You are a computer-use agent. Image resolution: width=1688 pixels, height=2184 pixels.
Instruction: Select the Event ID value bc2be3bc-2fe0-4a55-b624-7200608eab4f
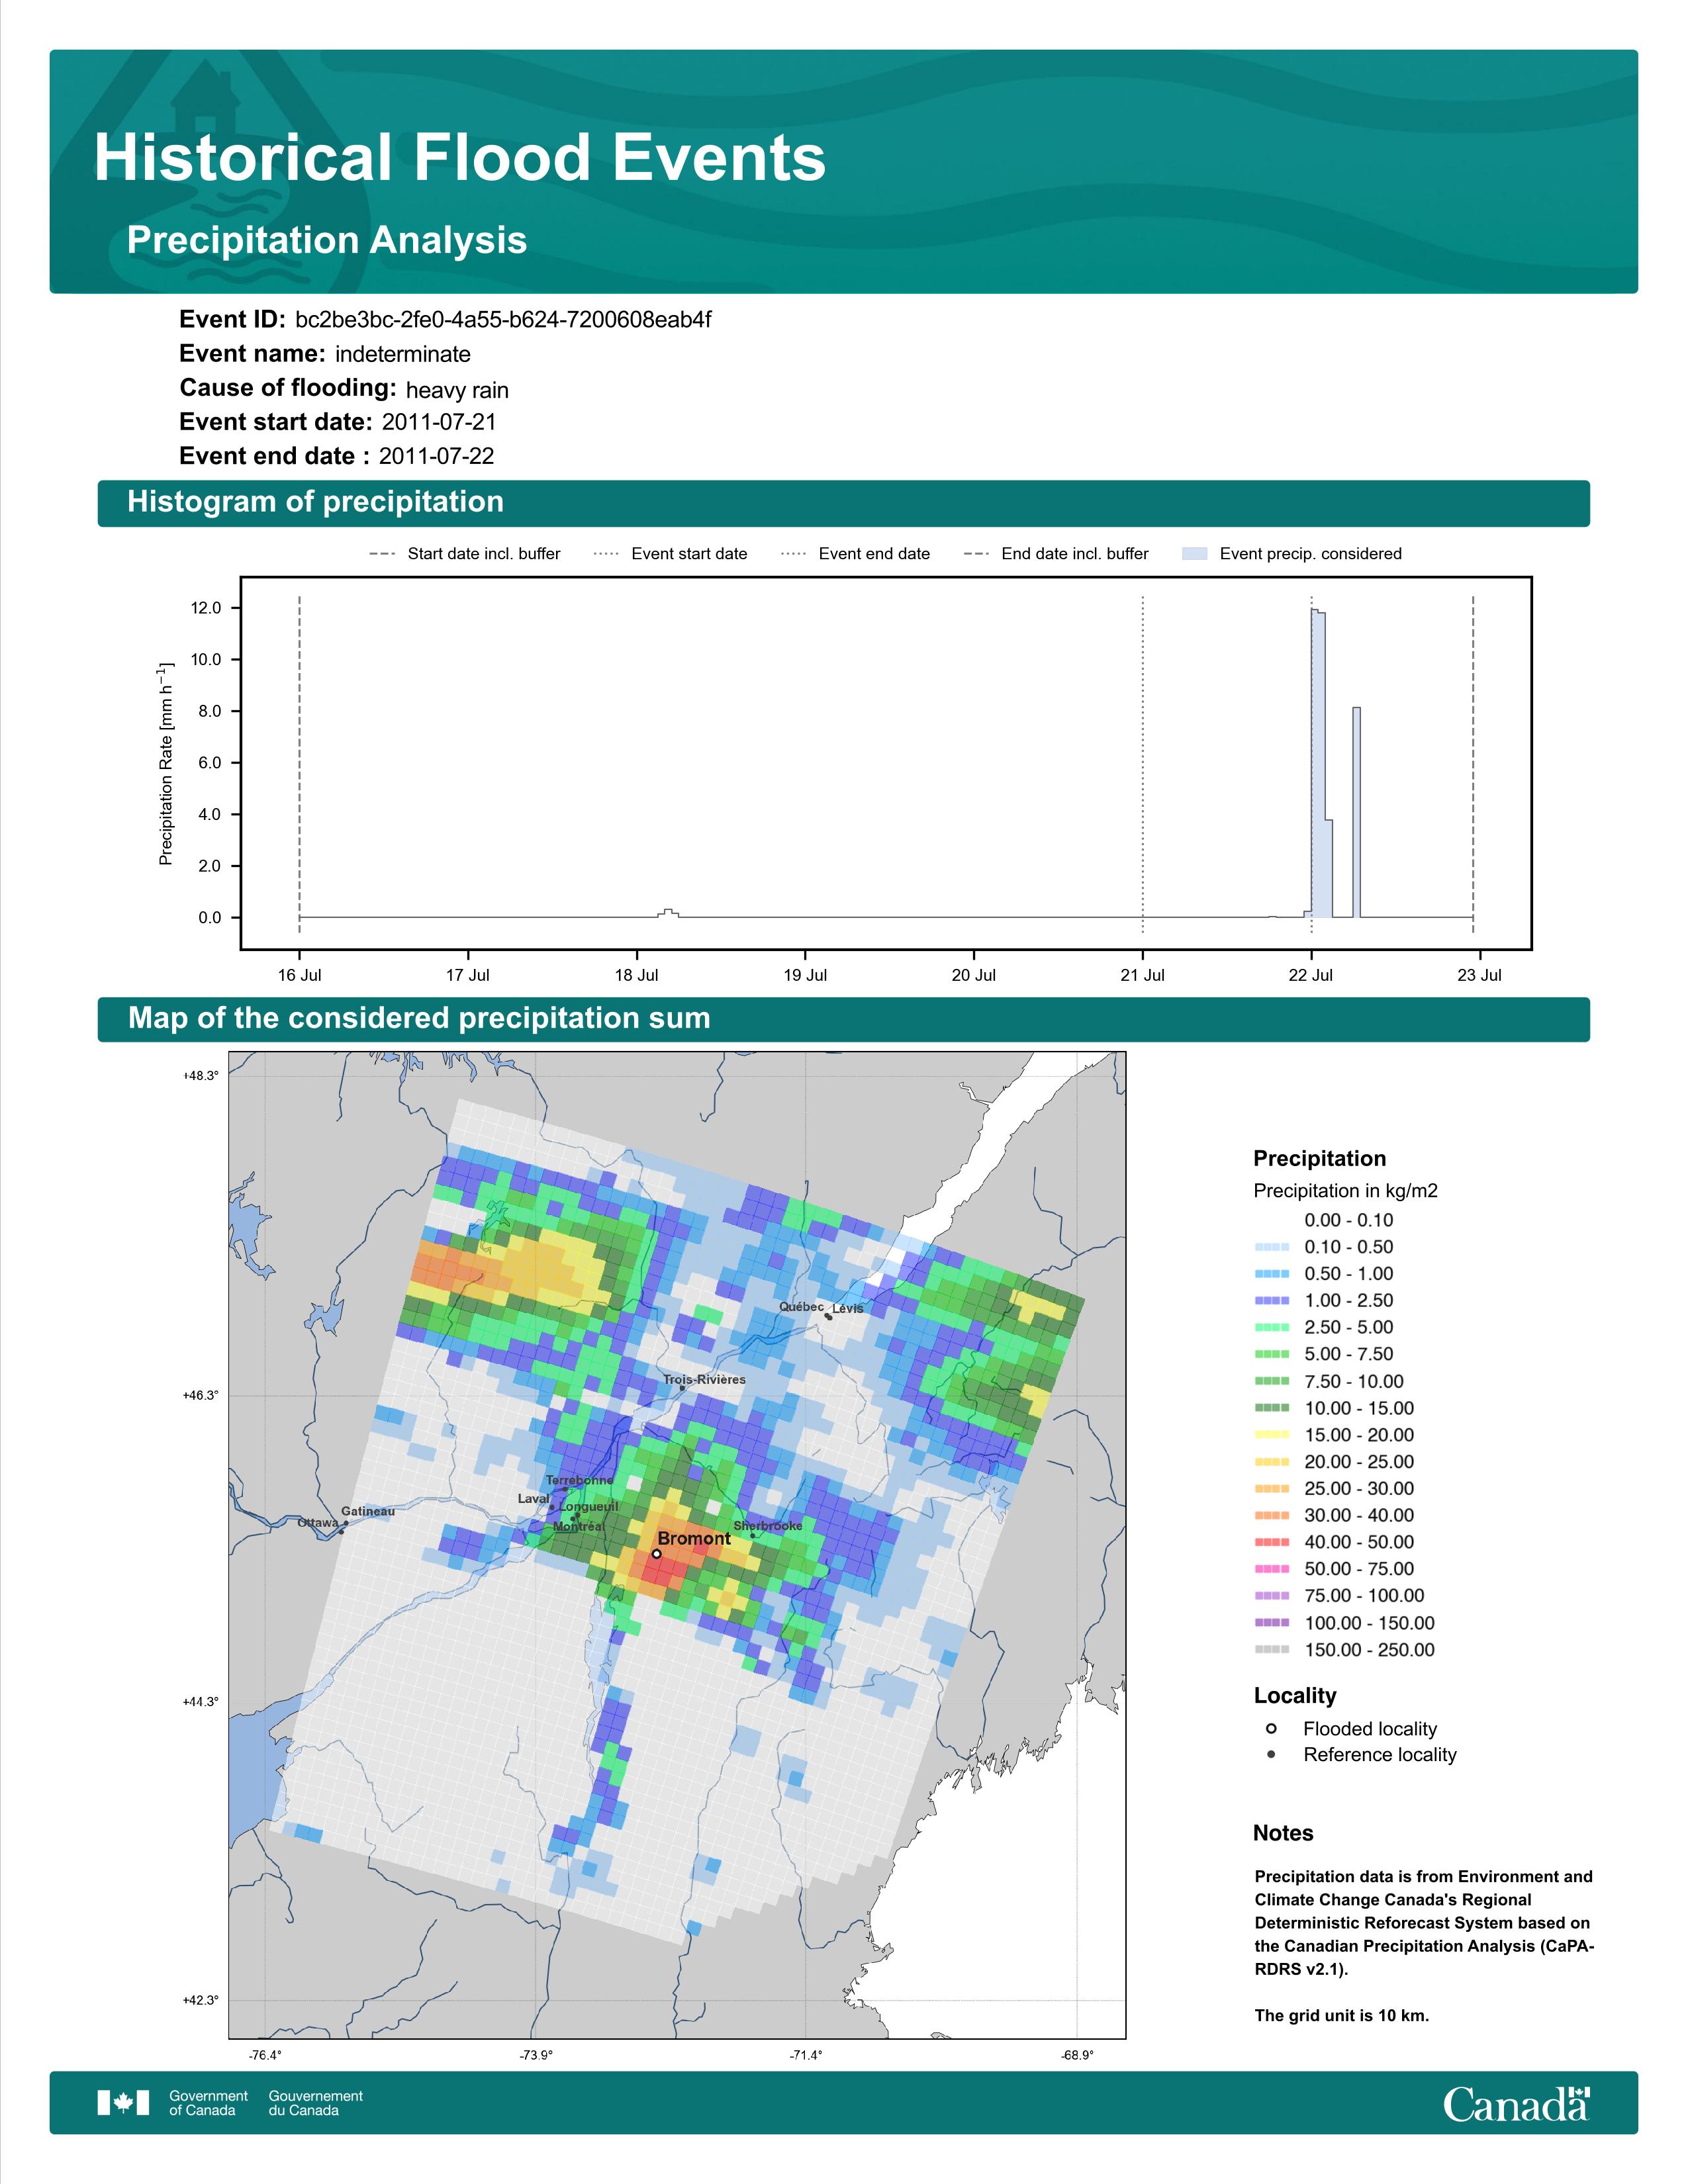click(x=503, y=320)
